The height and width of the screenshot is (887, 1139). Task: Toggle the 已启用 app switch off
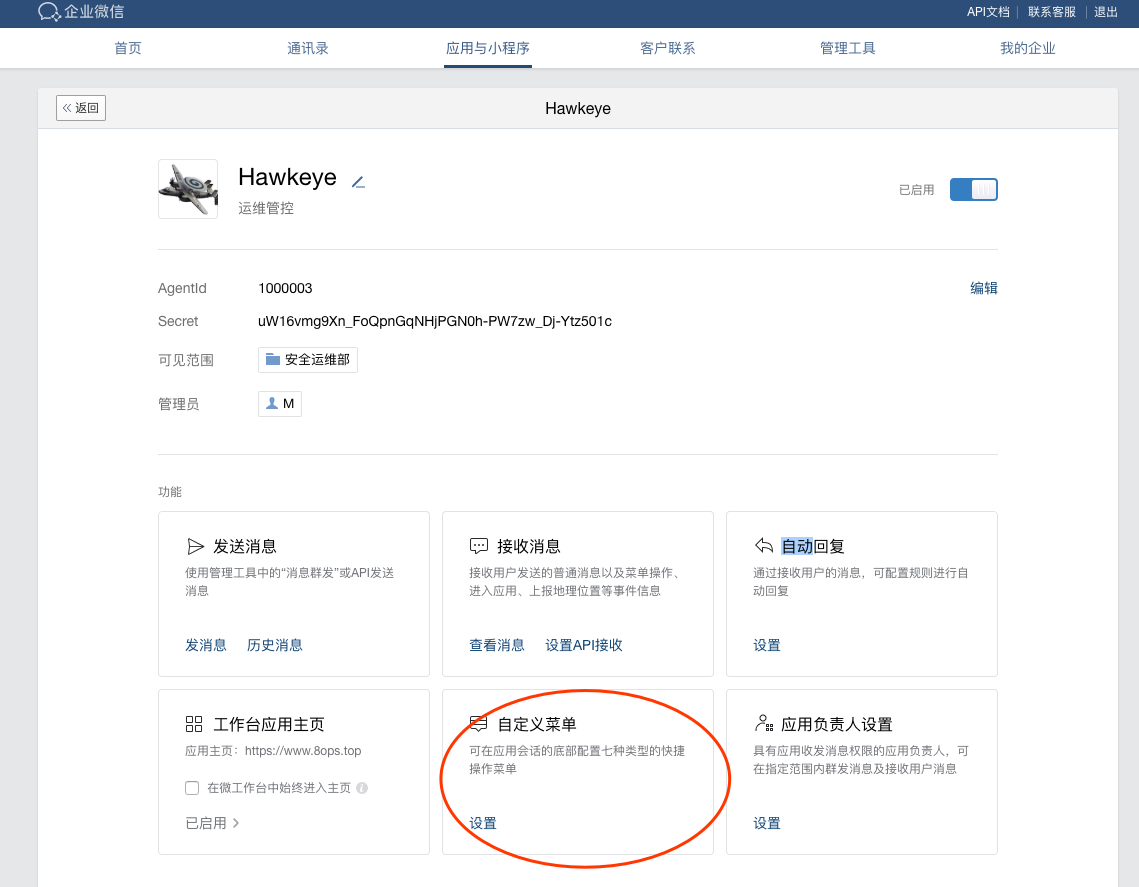point(973,190)
